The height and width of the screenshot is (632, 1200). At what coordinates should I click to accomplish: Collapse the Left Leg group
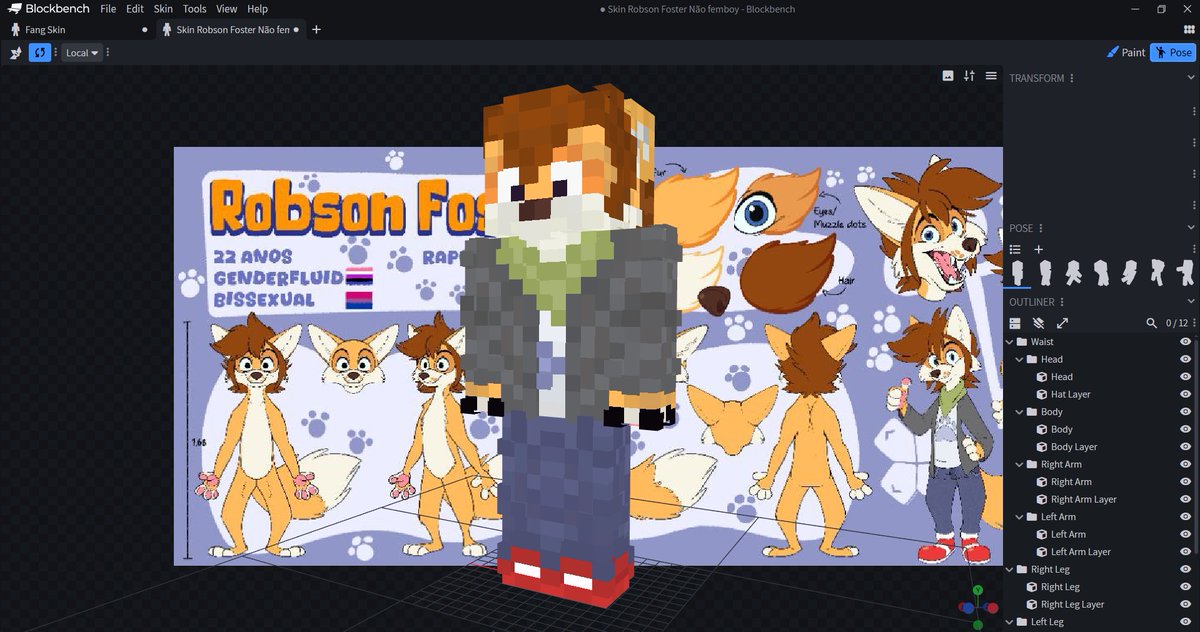[1010, 622]
